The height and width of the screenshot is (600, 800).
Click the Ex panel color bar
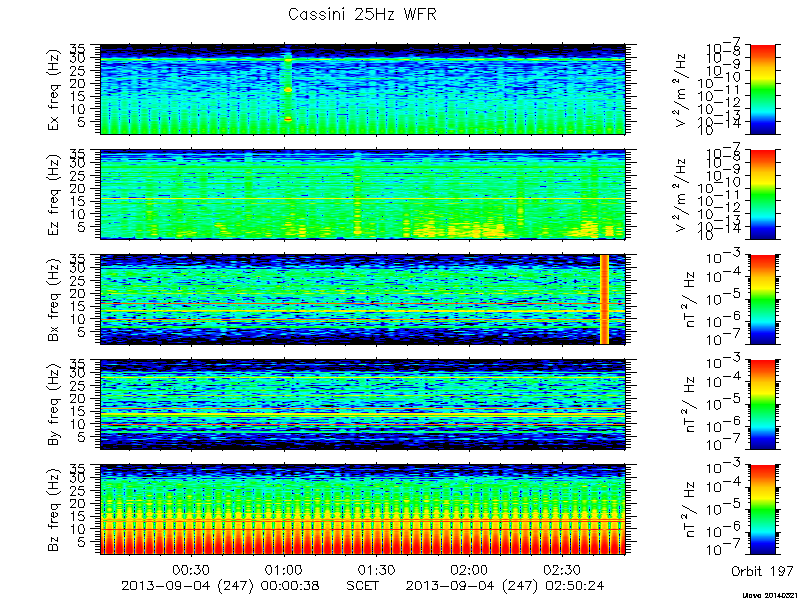[x=763, y=90]
